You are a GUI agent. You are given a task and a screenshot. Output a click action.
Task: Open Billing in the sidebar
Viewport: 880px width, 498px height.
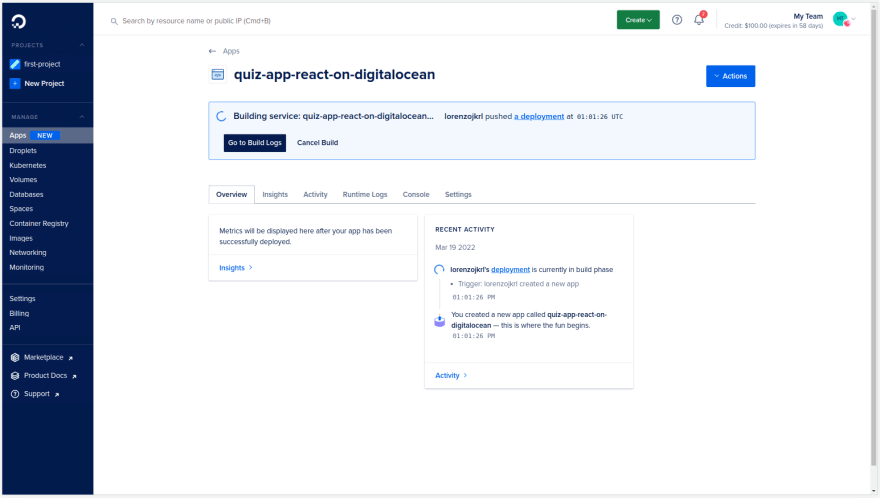[x=19, y=313]
